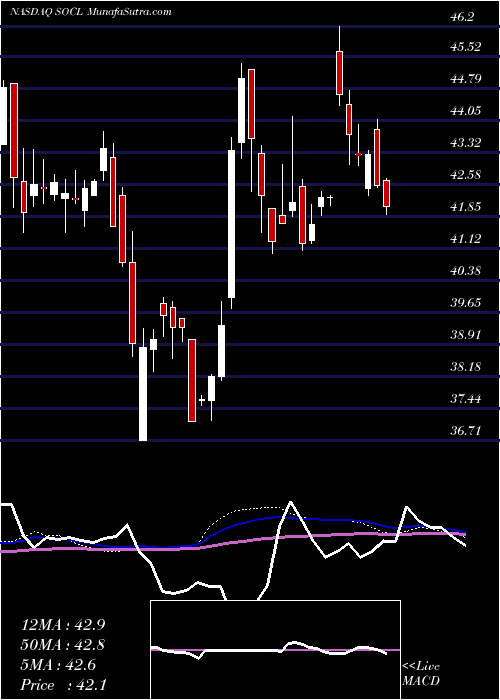Click the tallest white candlestick rising to 43.32
This screenshot has height=700, width=500.
(x=231, y=223)
